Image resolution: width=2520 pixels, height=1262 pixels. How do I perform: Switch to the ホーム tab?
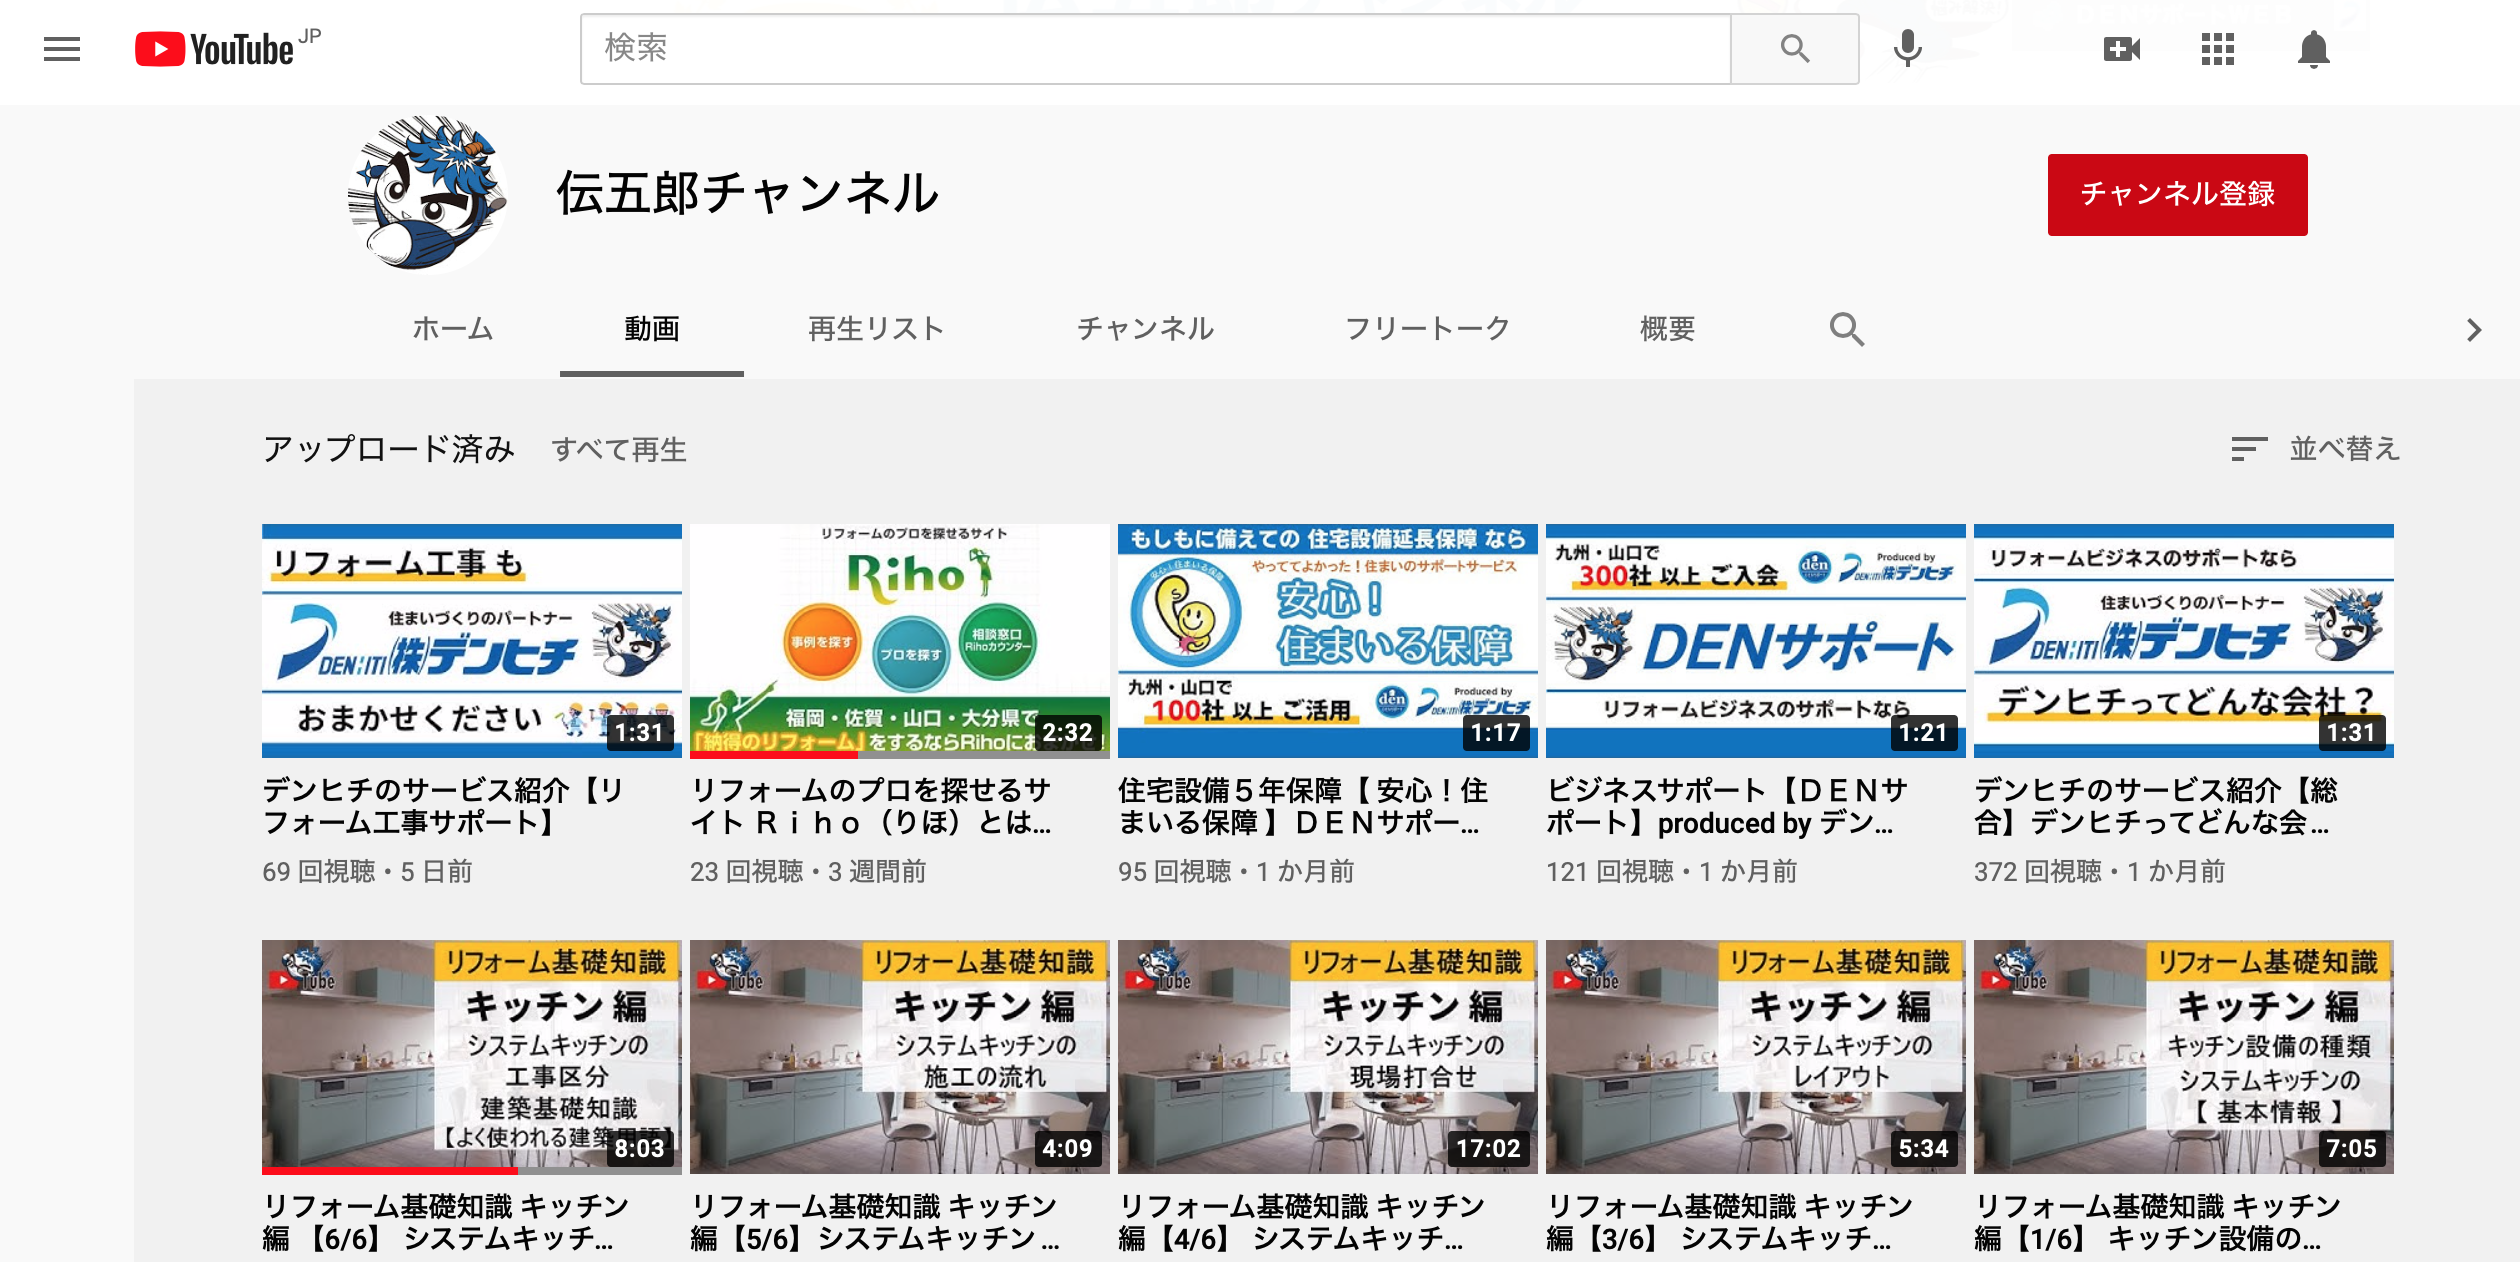(453, 329)
